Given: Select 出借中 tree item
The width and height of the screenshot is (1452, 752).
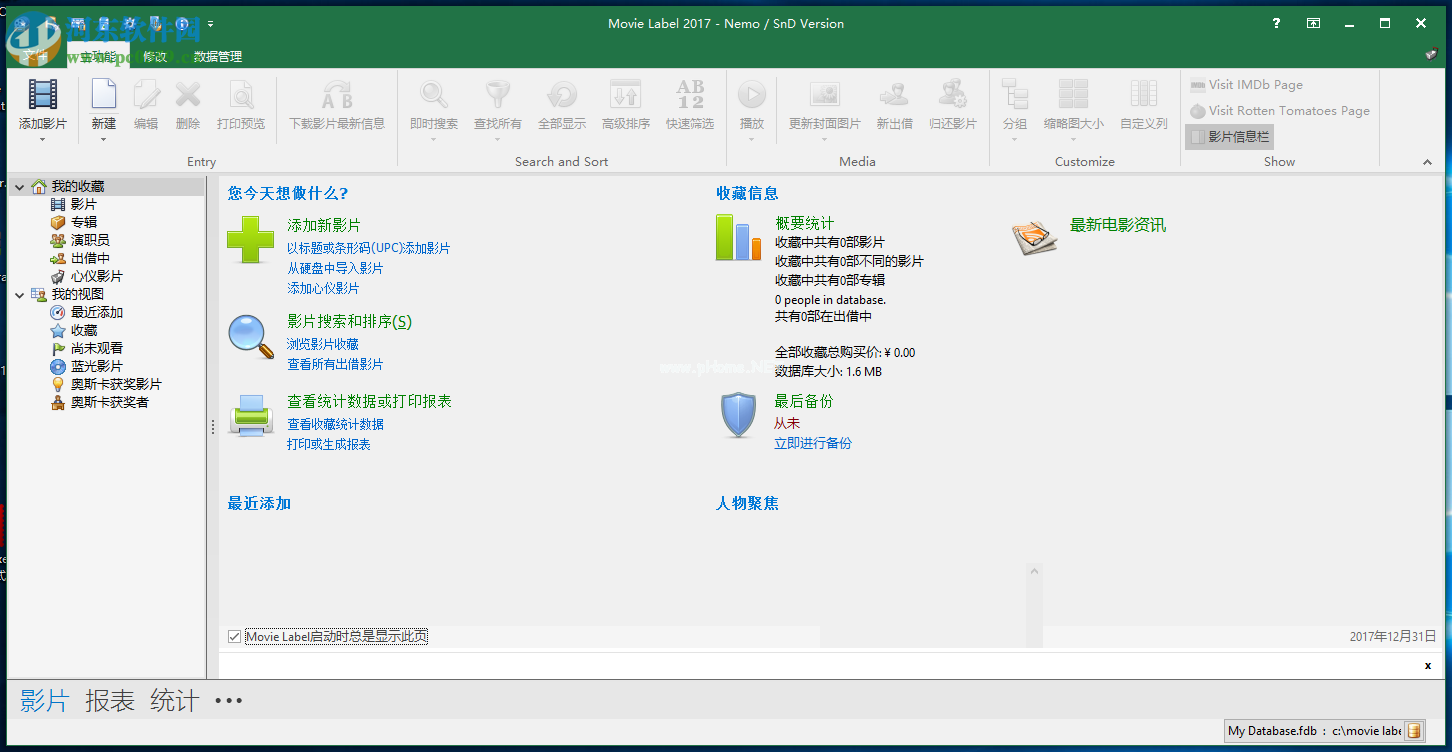Looking at the screenshot, I should point(90,258).
